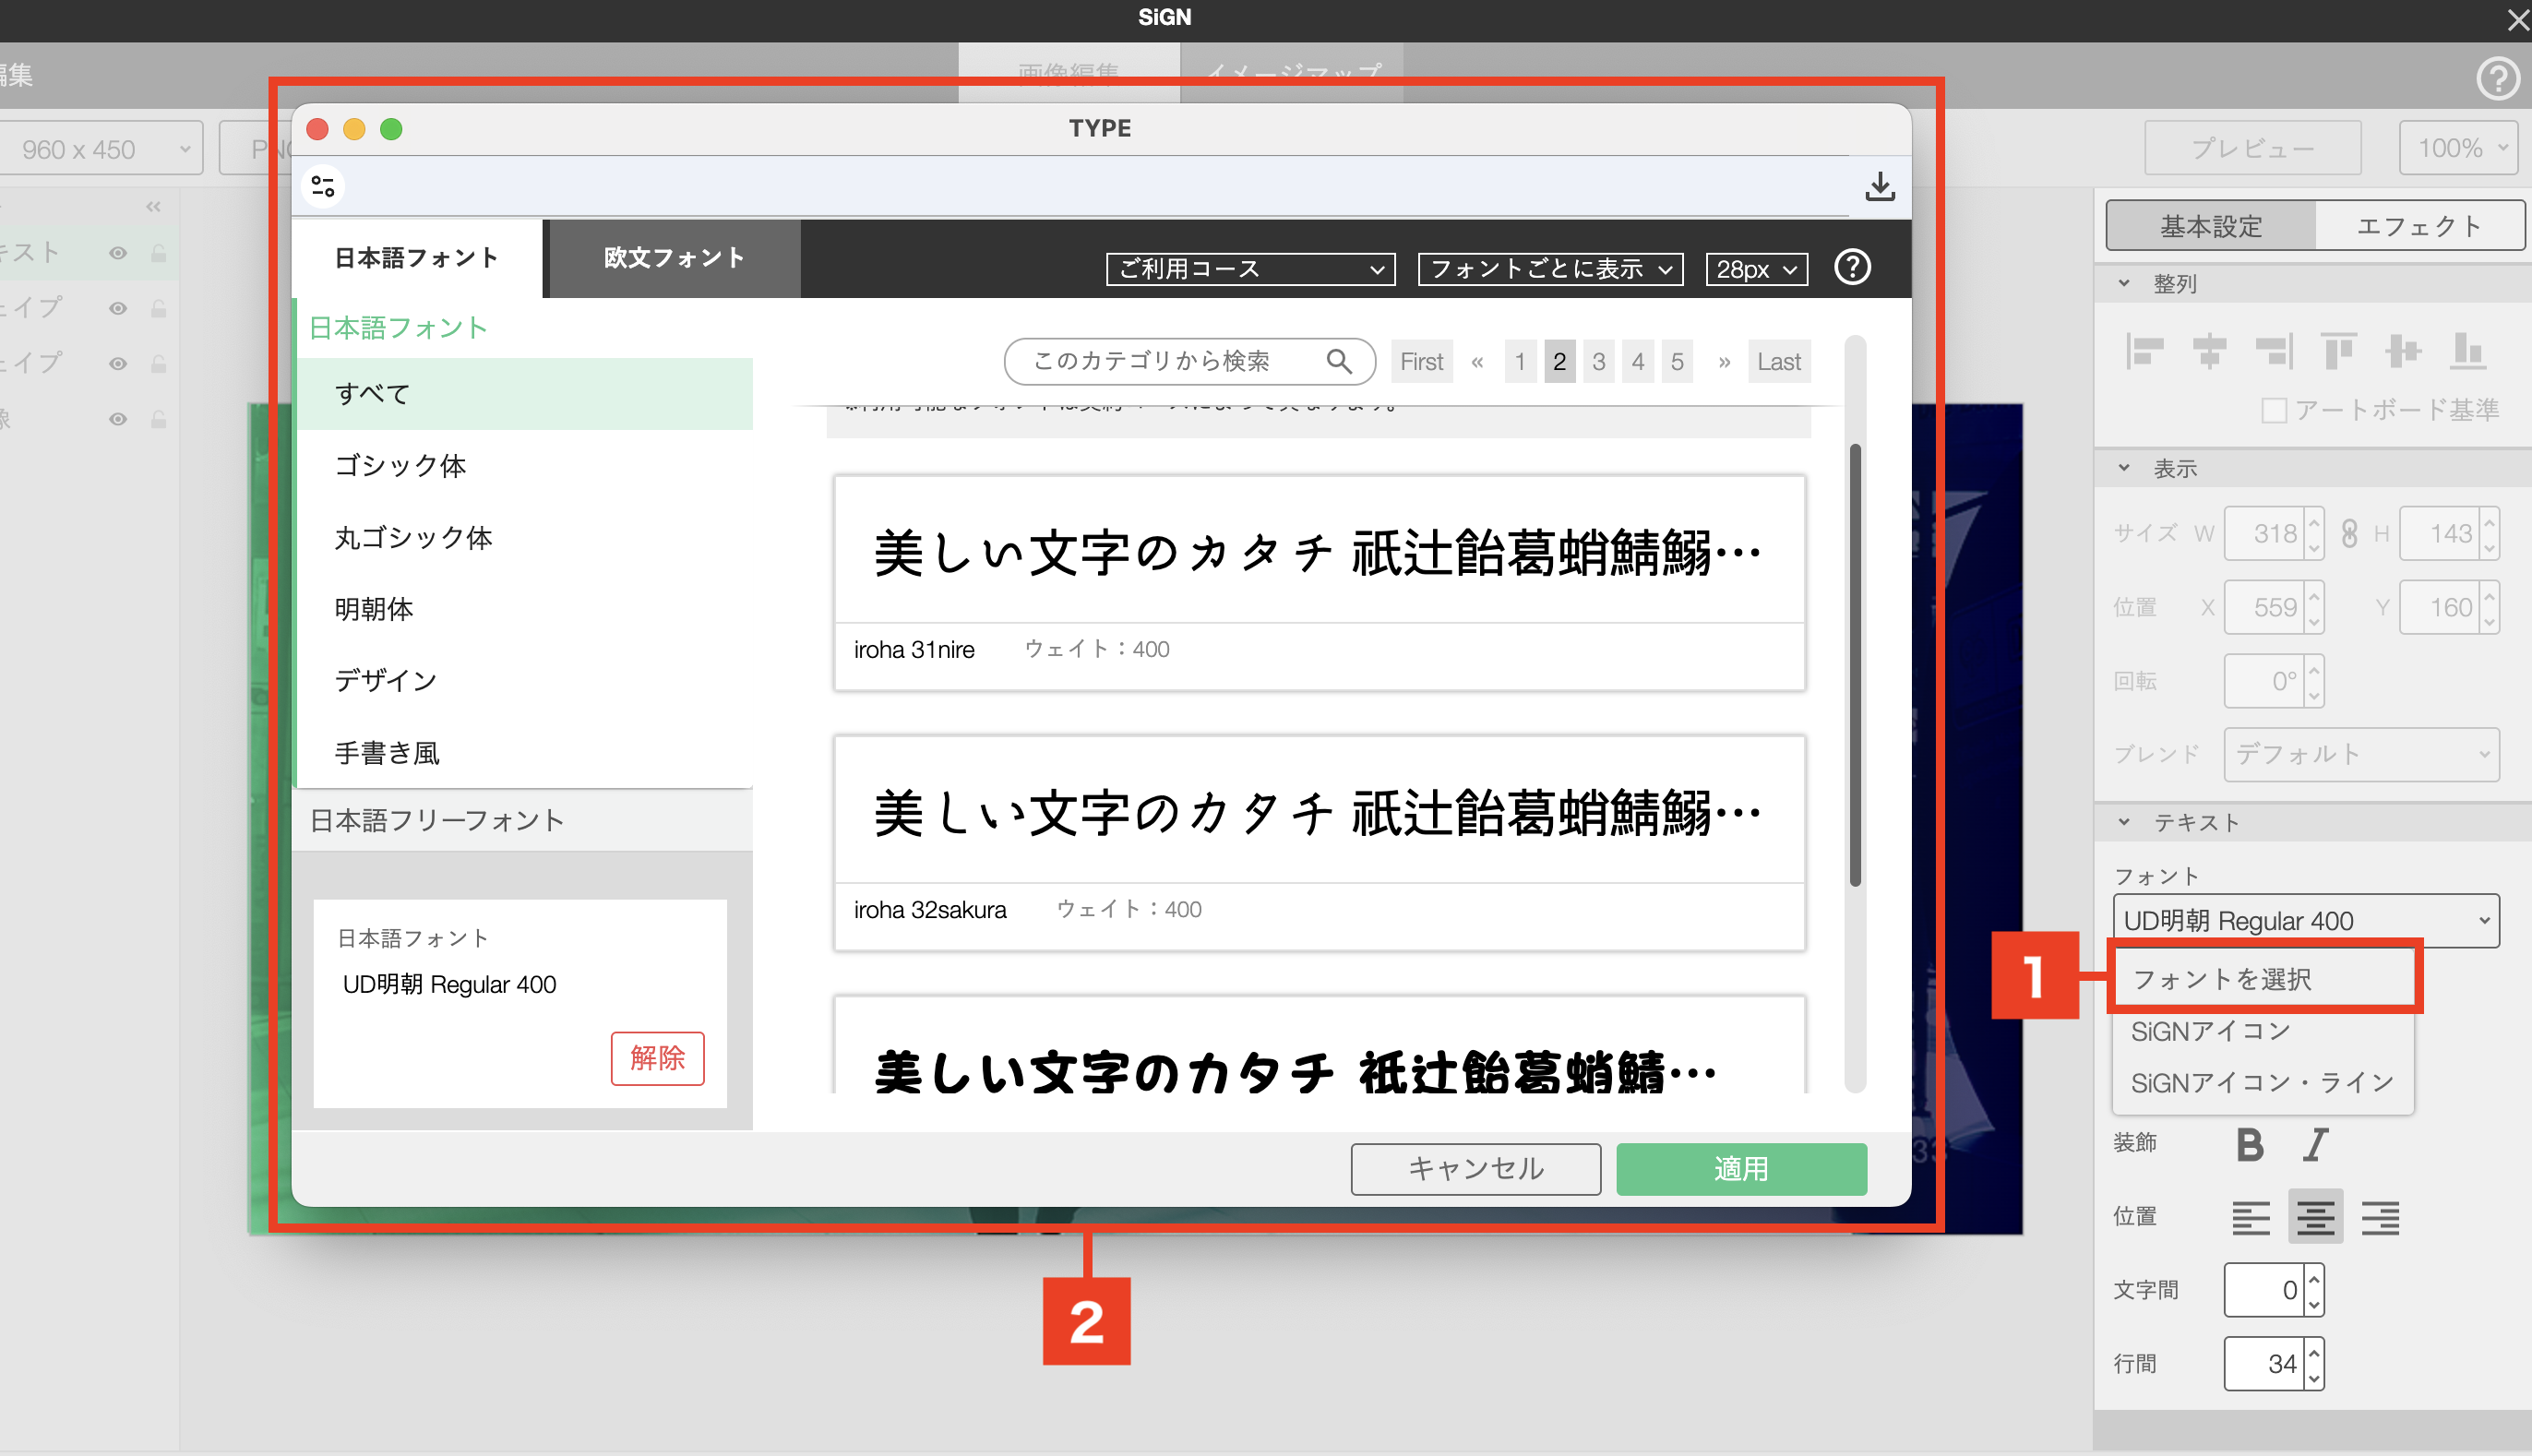Open the filter settings icon in TYPE dialog

point(322,185)
